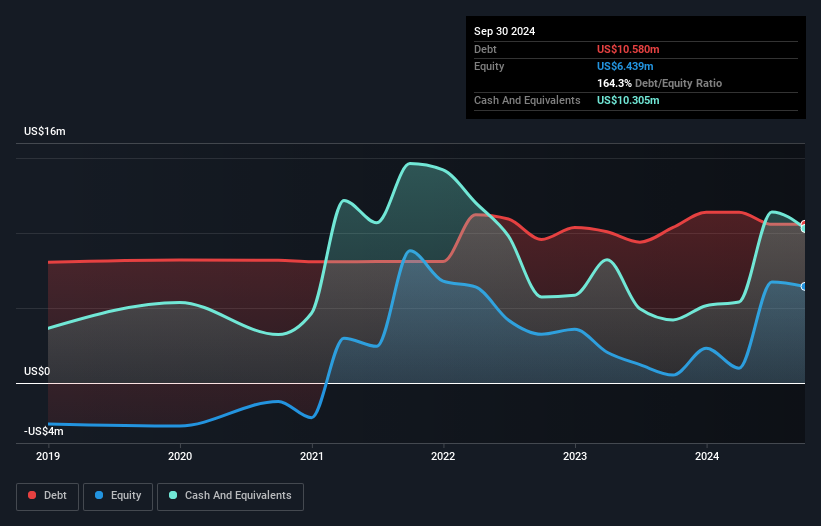Toggle the Debt legend button
The height and width of the screenshot is (526, 821).
pos(48,496)
